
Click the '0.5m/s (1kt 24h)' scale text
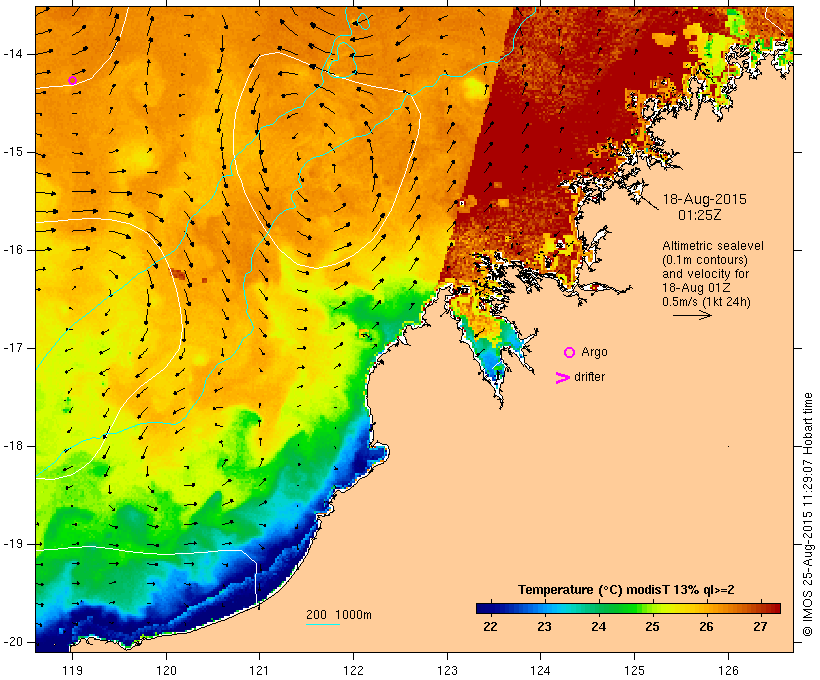pyautogui.click(x=706, y=302)
